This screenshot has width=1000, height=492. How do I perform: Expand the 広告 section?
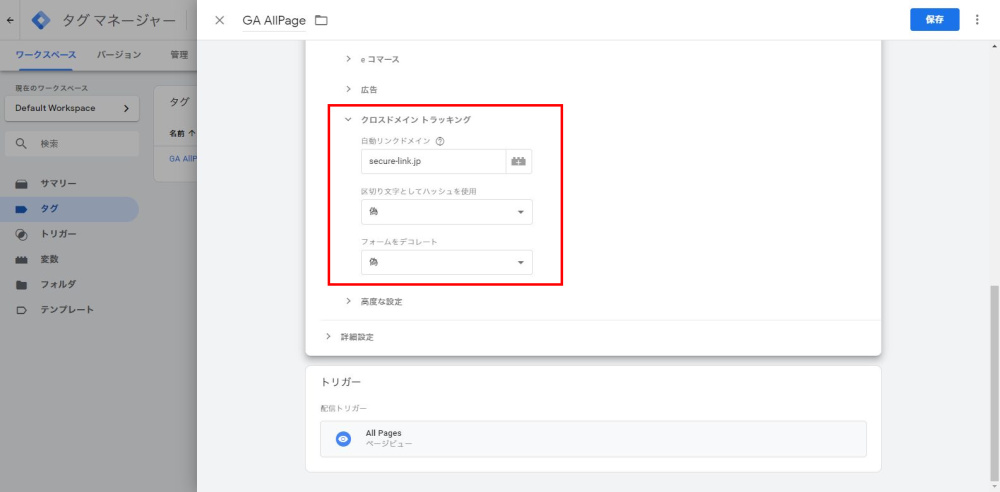(348, 89)
